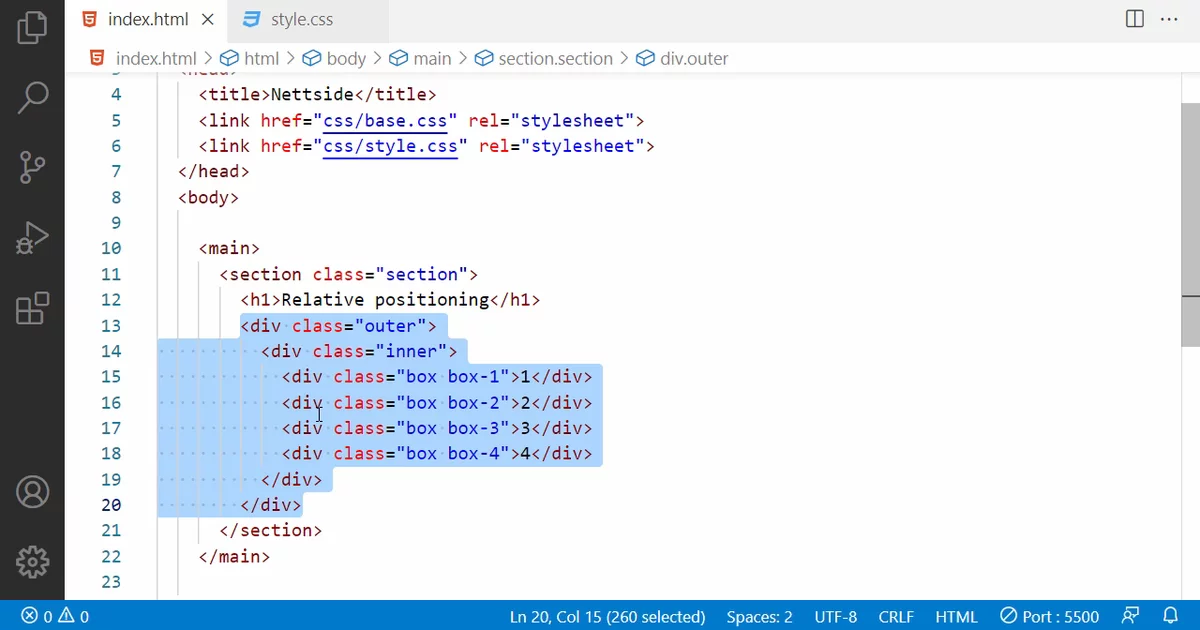The width and height of the screenshot is (1200, 630).
Task: Click the vertical scrollbar thumb
Action: tap(1190, 225)
